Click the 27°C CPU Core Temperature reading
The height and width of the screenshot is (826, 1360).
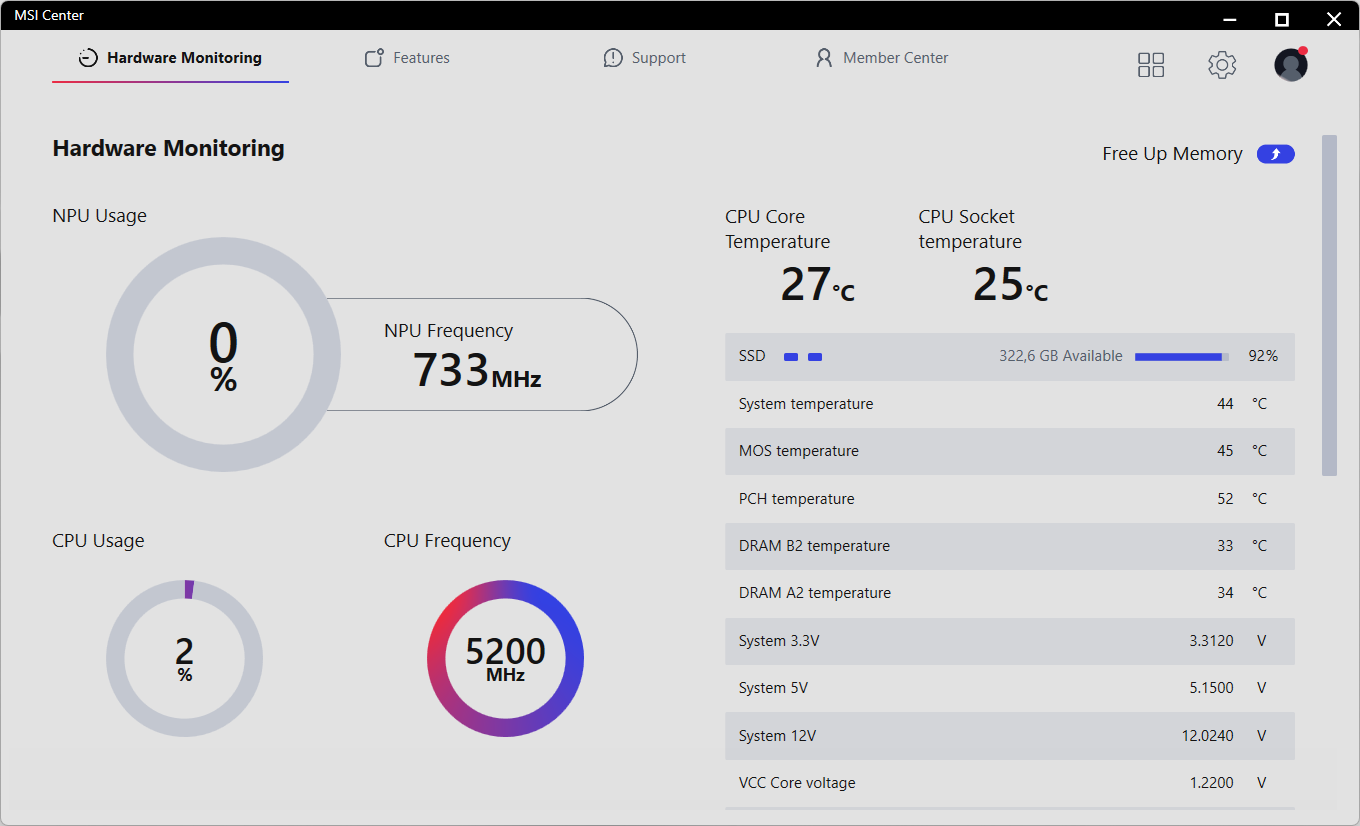tap(818, 284)
